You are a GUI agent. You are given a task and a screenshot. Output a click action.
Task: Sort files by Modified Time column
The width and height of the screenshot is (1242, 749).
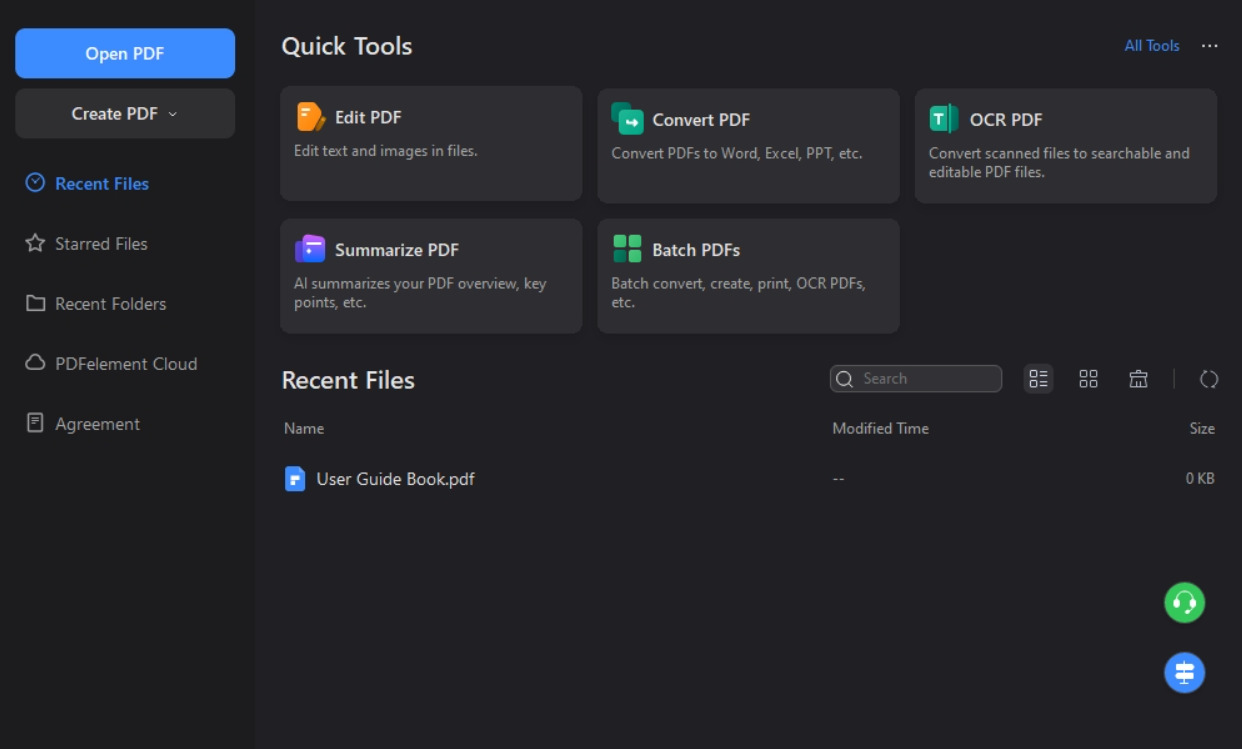[x=881, y=428]
